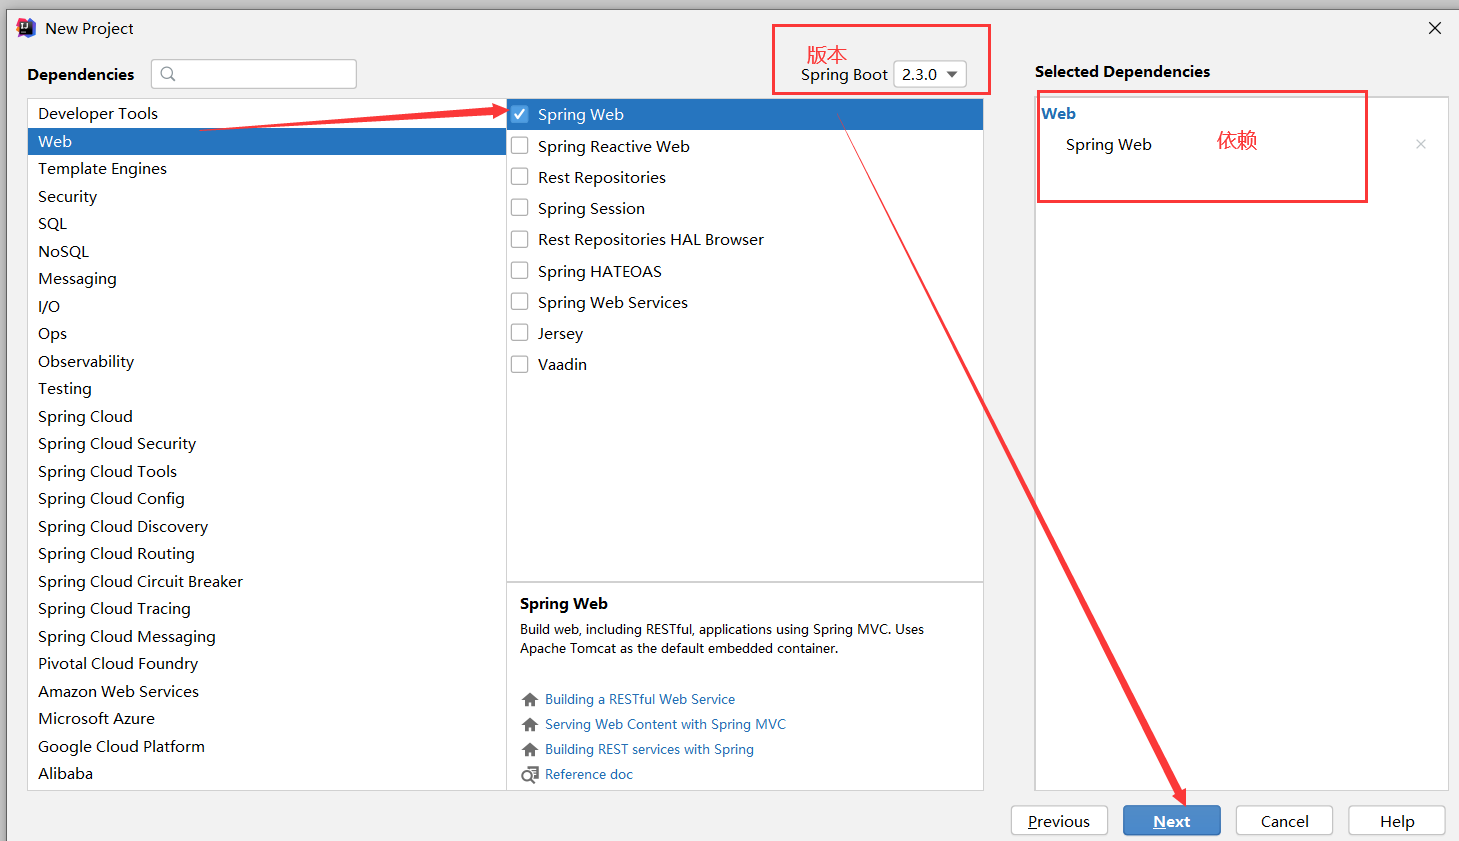Select the NoSQL category
1459x841 pixels.
(x=267, y=251)
